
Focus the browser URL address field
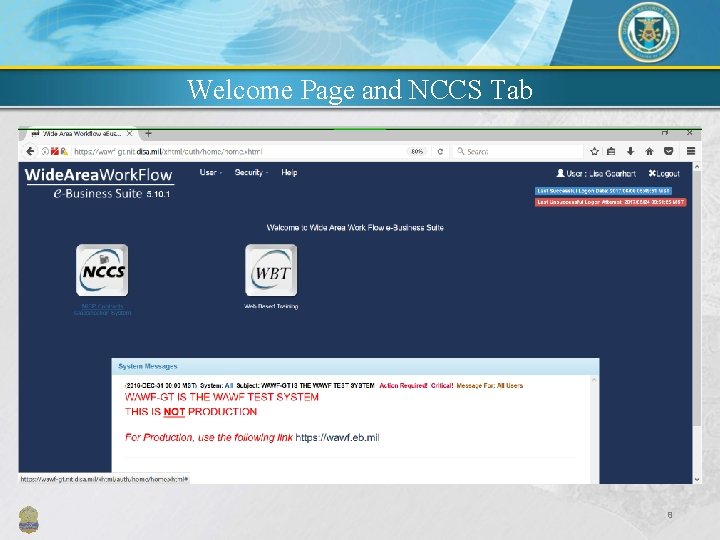click(x=239, y=151)
